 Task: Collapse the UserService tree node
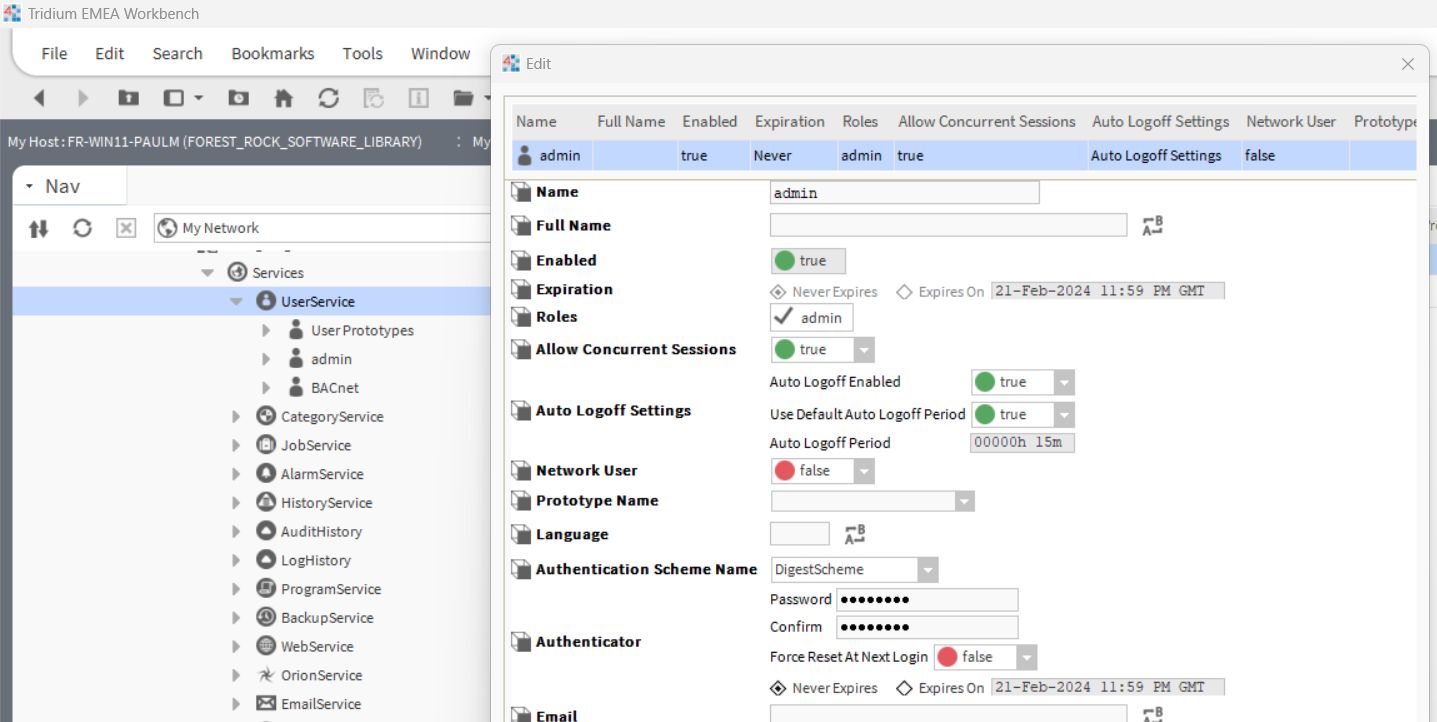tap(237, 301)
